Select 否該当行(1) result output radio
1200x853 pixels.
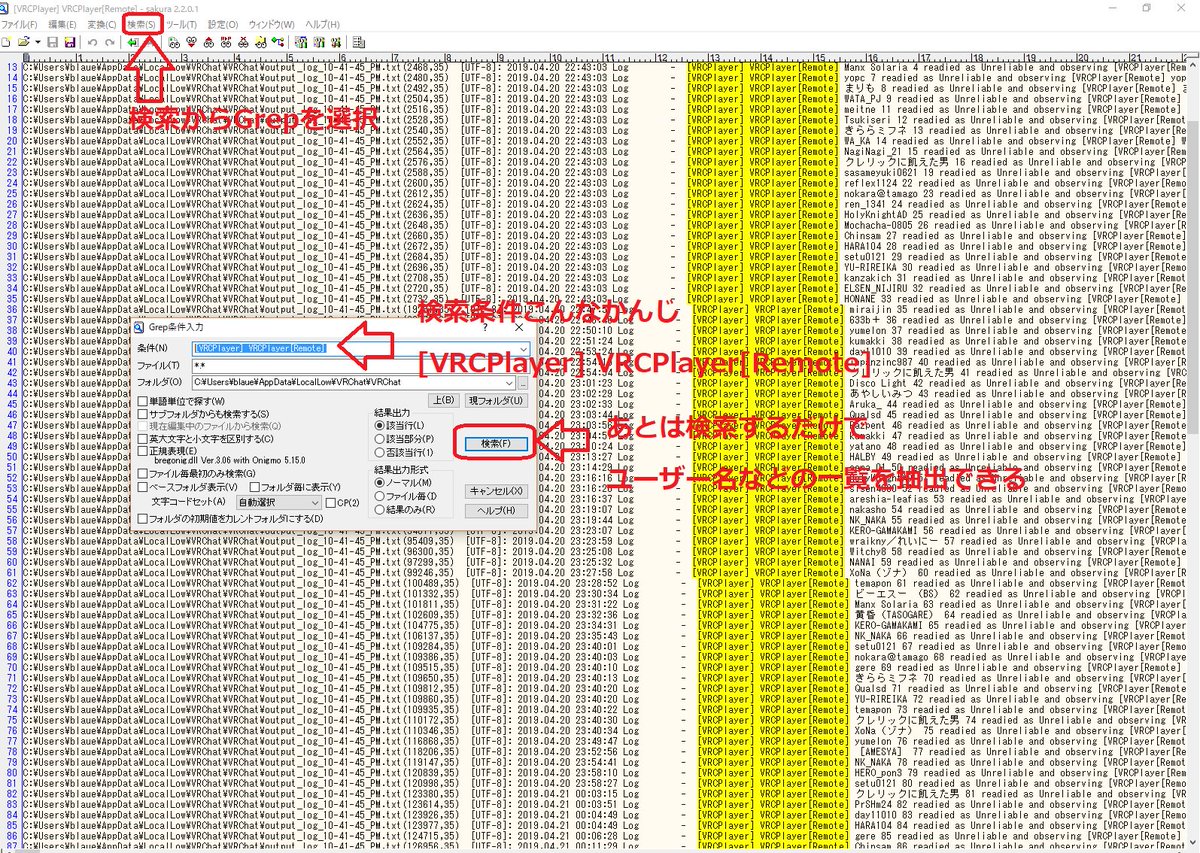[x=379, y=451]
